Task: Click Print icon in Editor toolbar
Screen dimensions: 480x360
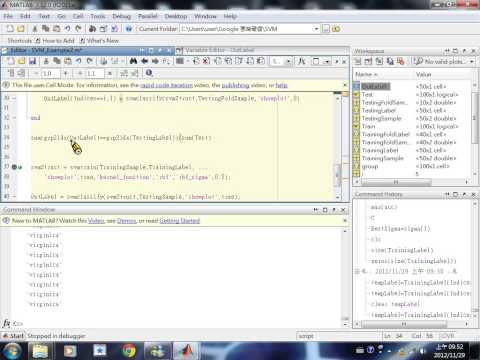Action: 104,61
